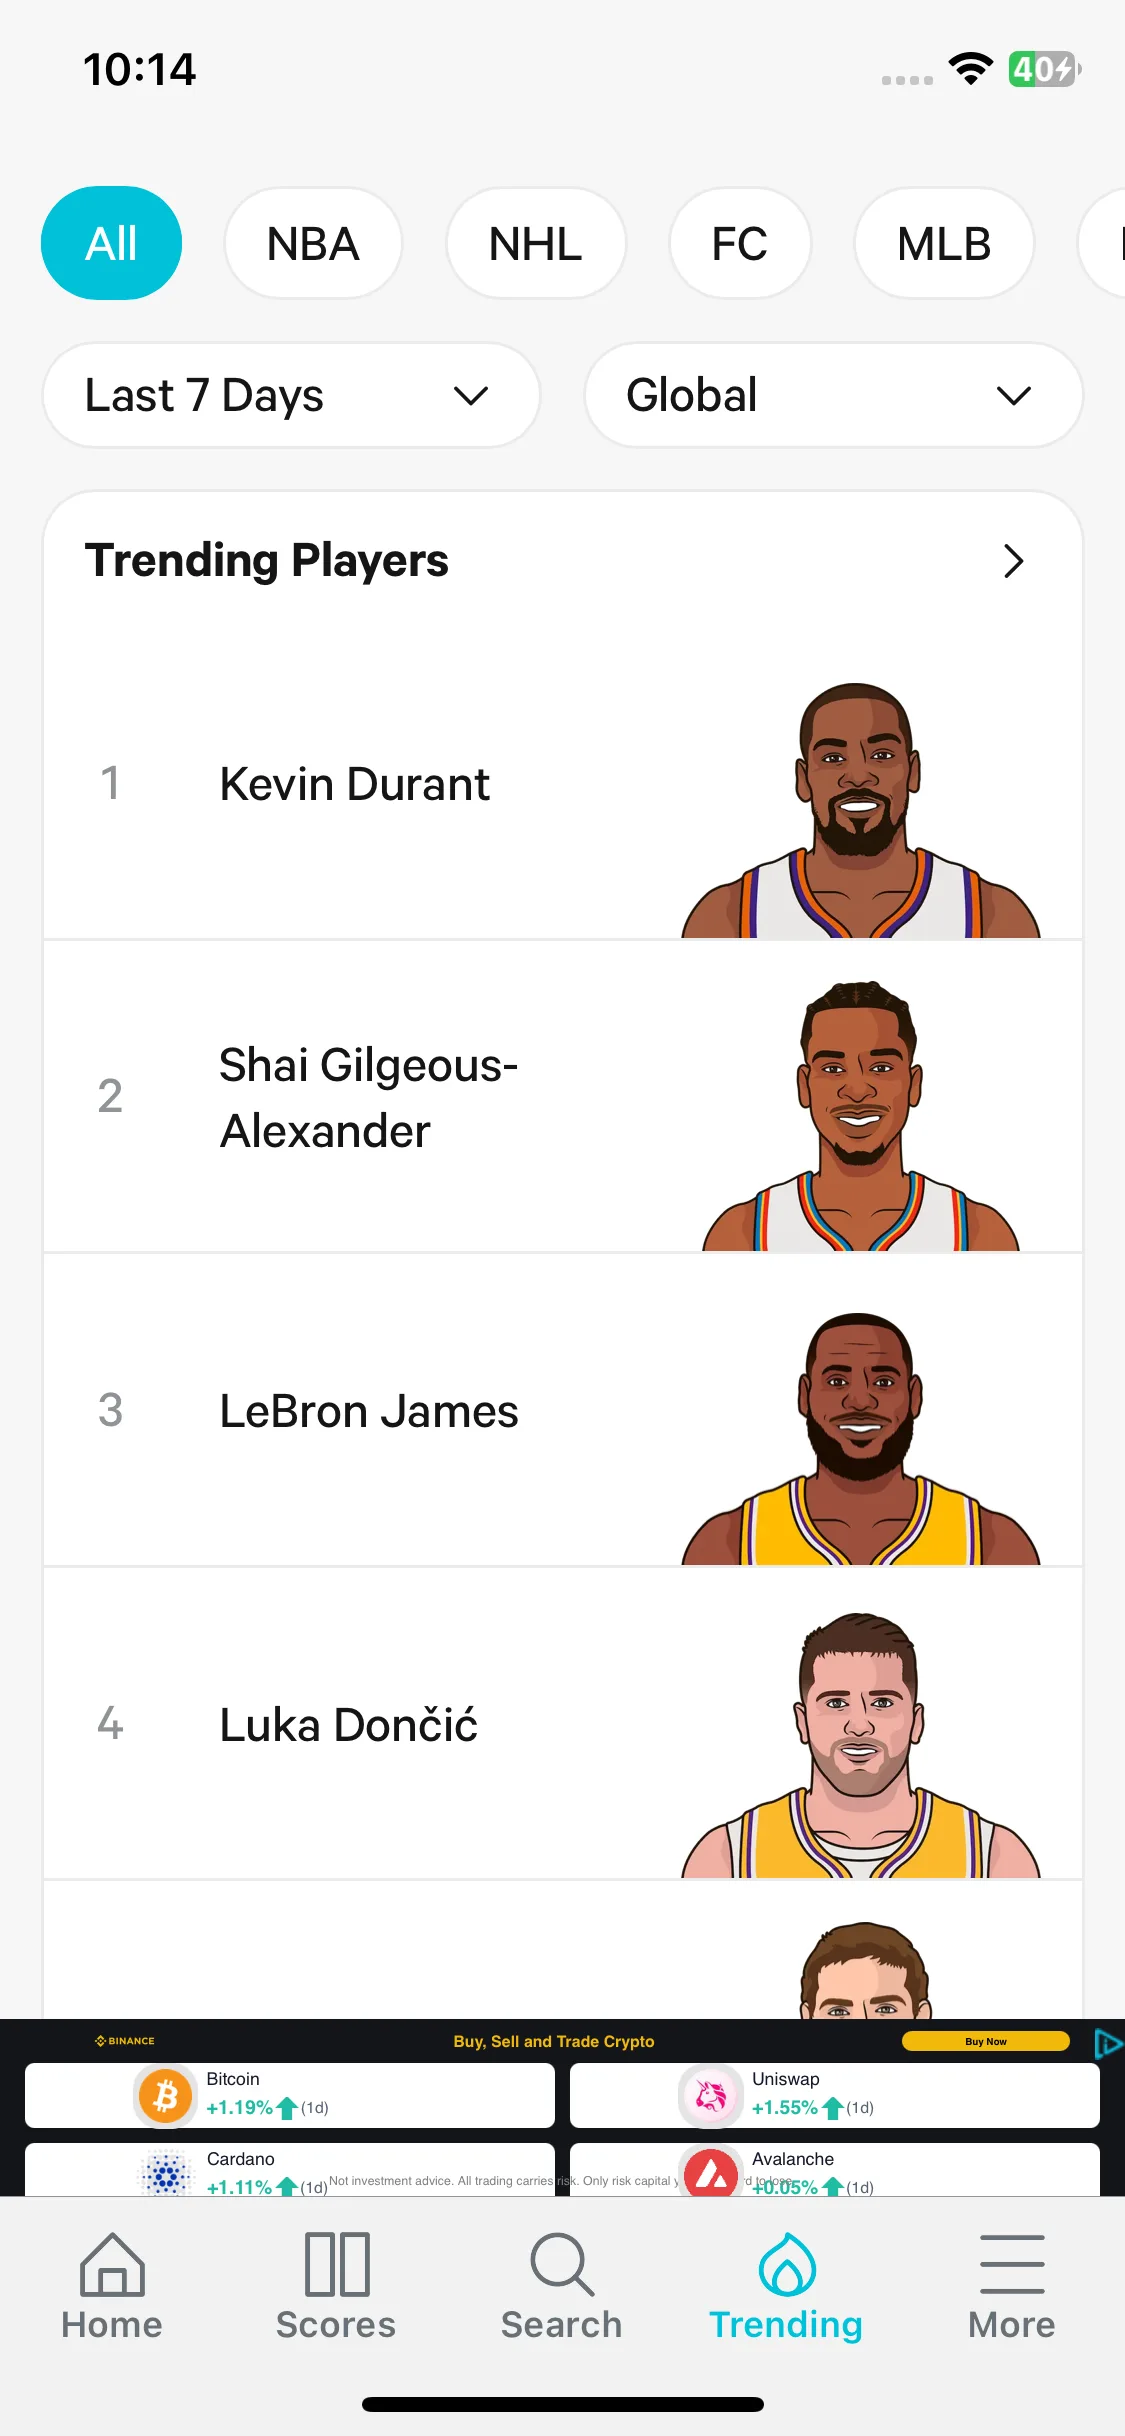Tap the Uniswap unicorn icon

click(x=711, y=2095)
